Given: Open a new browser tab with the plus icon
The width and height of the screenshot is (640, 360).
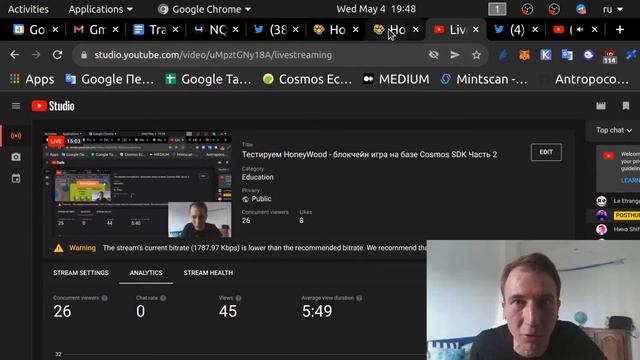Looking at the screenshot, I should pyautogui.click(x=620, y=29).
